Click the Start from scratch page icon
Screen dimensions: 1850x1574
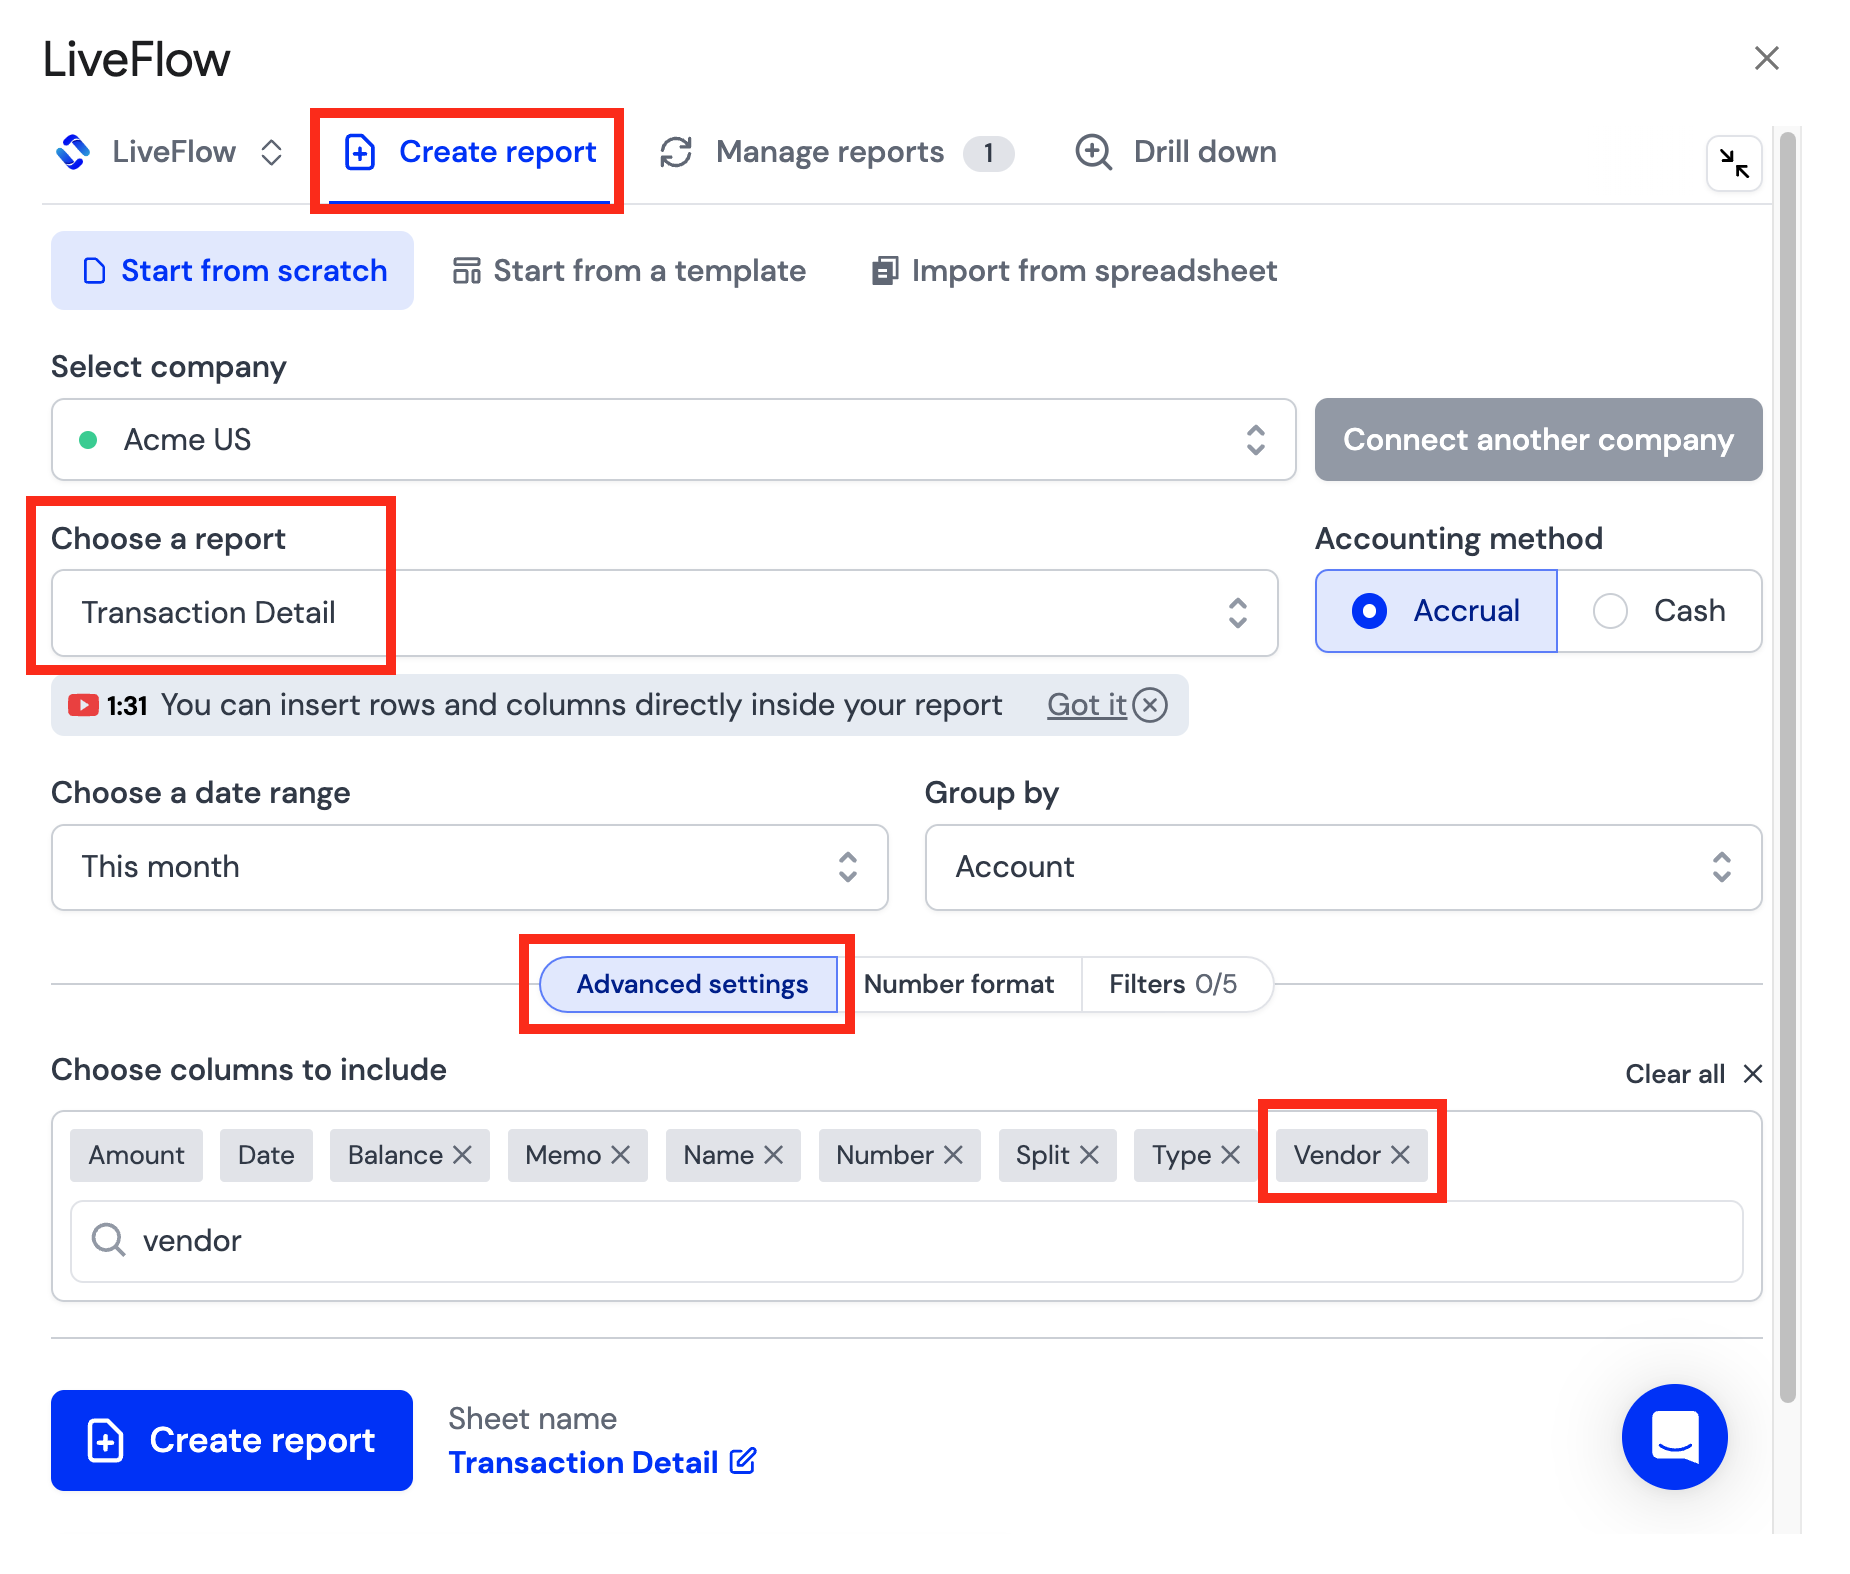[94, 271]
